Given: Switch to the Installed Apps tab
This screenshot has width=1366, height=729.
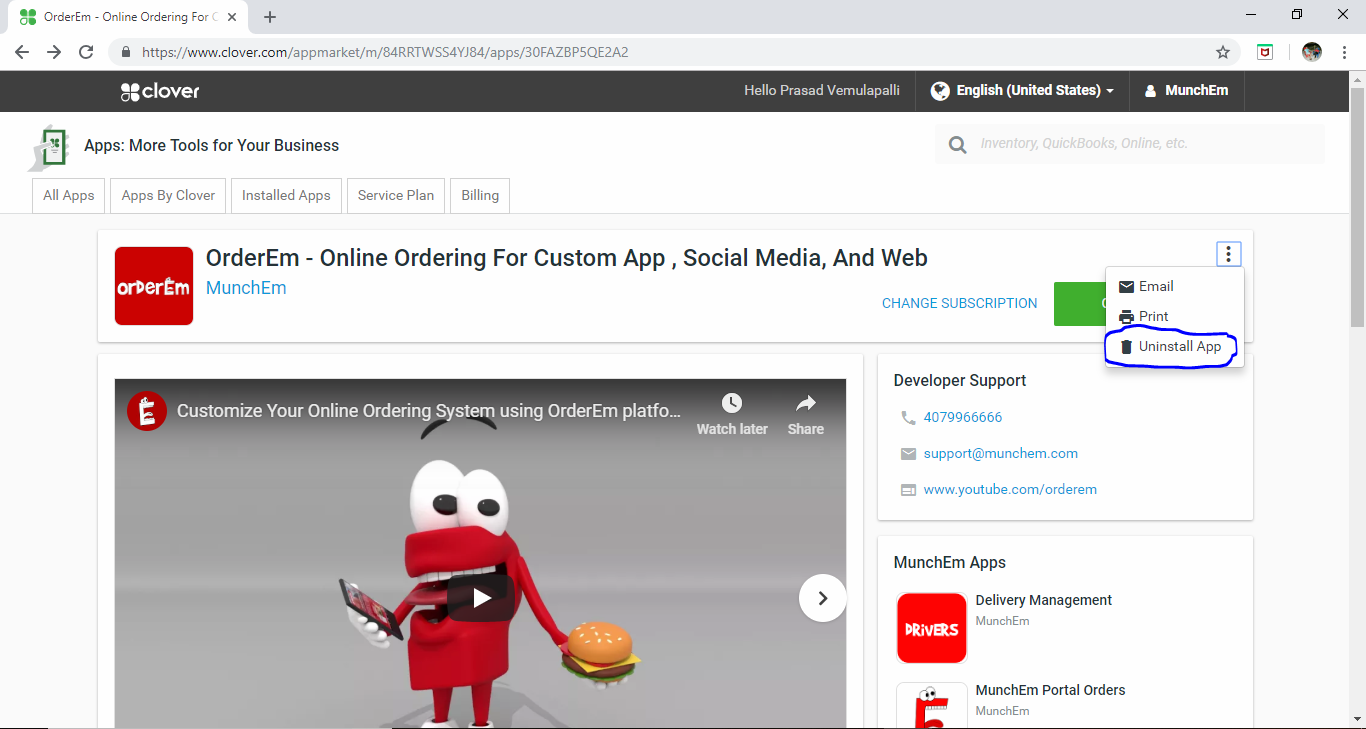Looking at the screenshot, I should point(286,195).
